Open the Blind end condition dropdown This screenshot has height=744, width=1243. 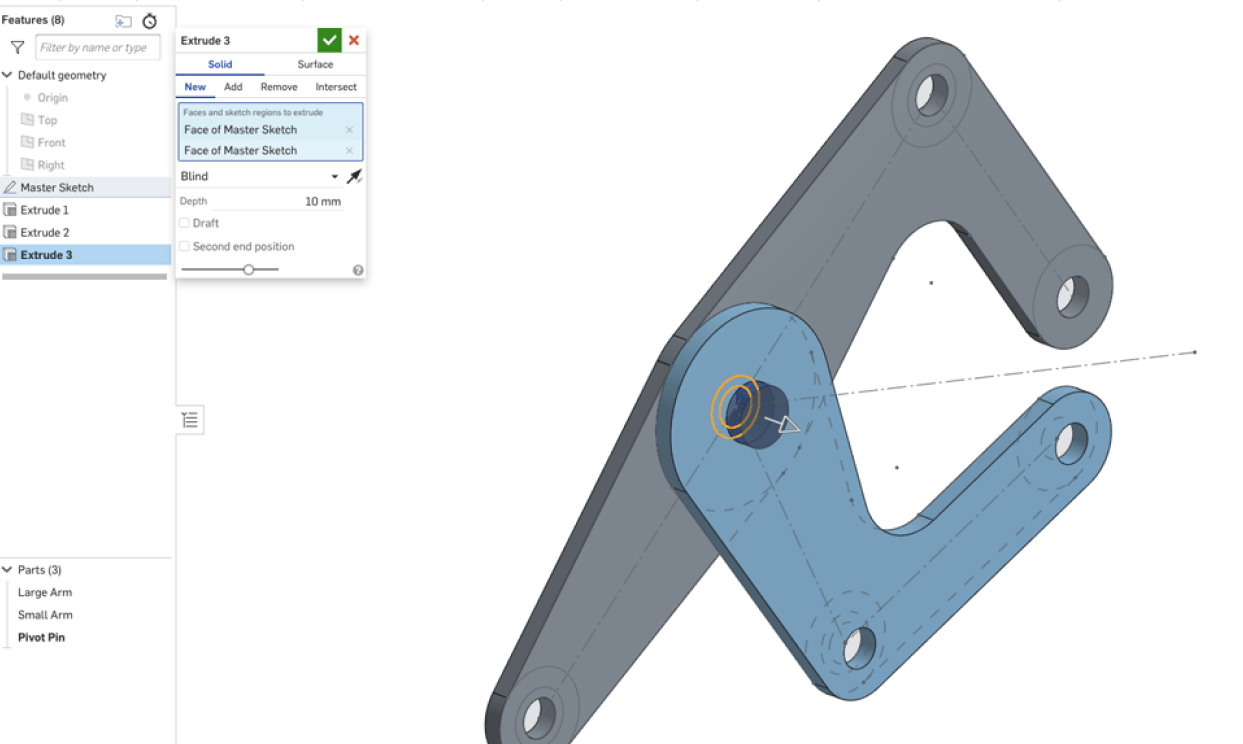click(335, 175)
